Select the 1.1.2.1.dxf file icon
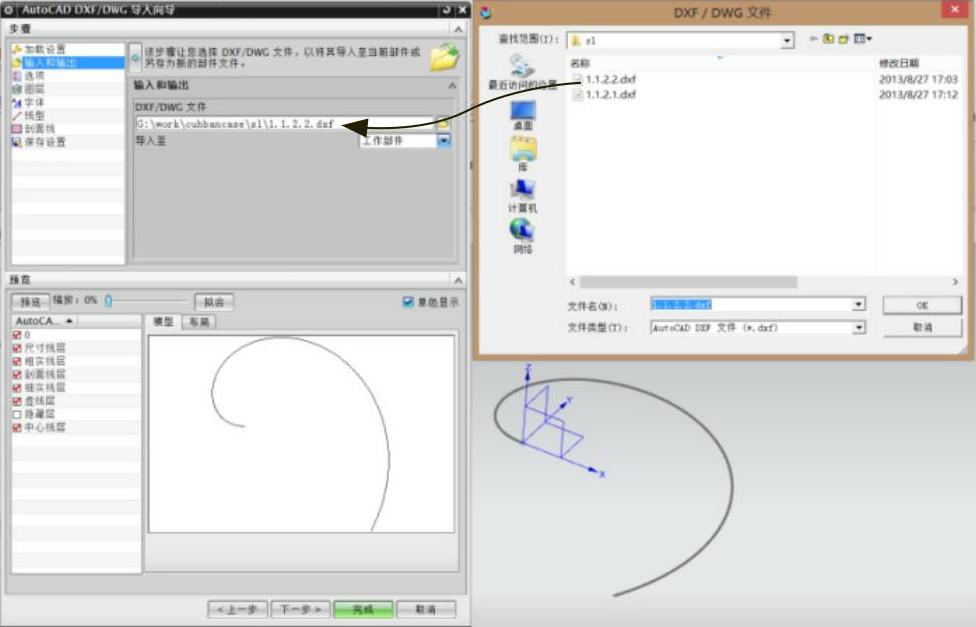976x627 pixels. click(x=578, y=95)
